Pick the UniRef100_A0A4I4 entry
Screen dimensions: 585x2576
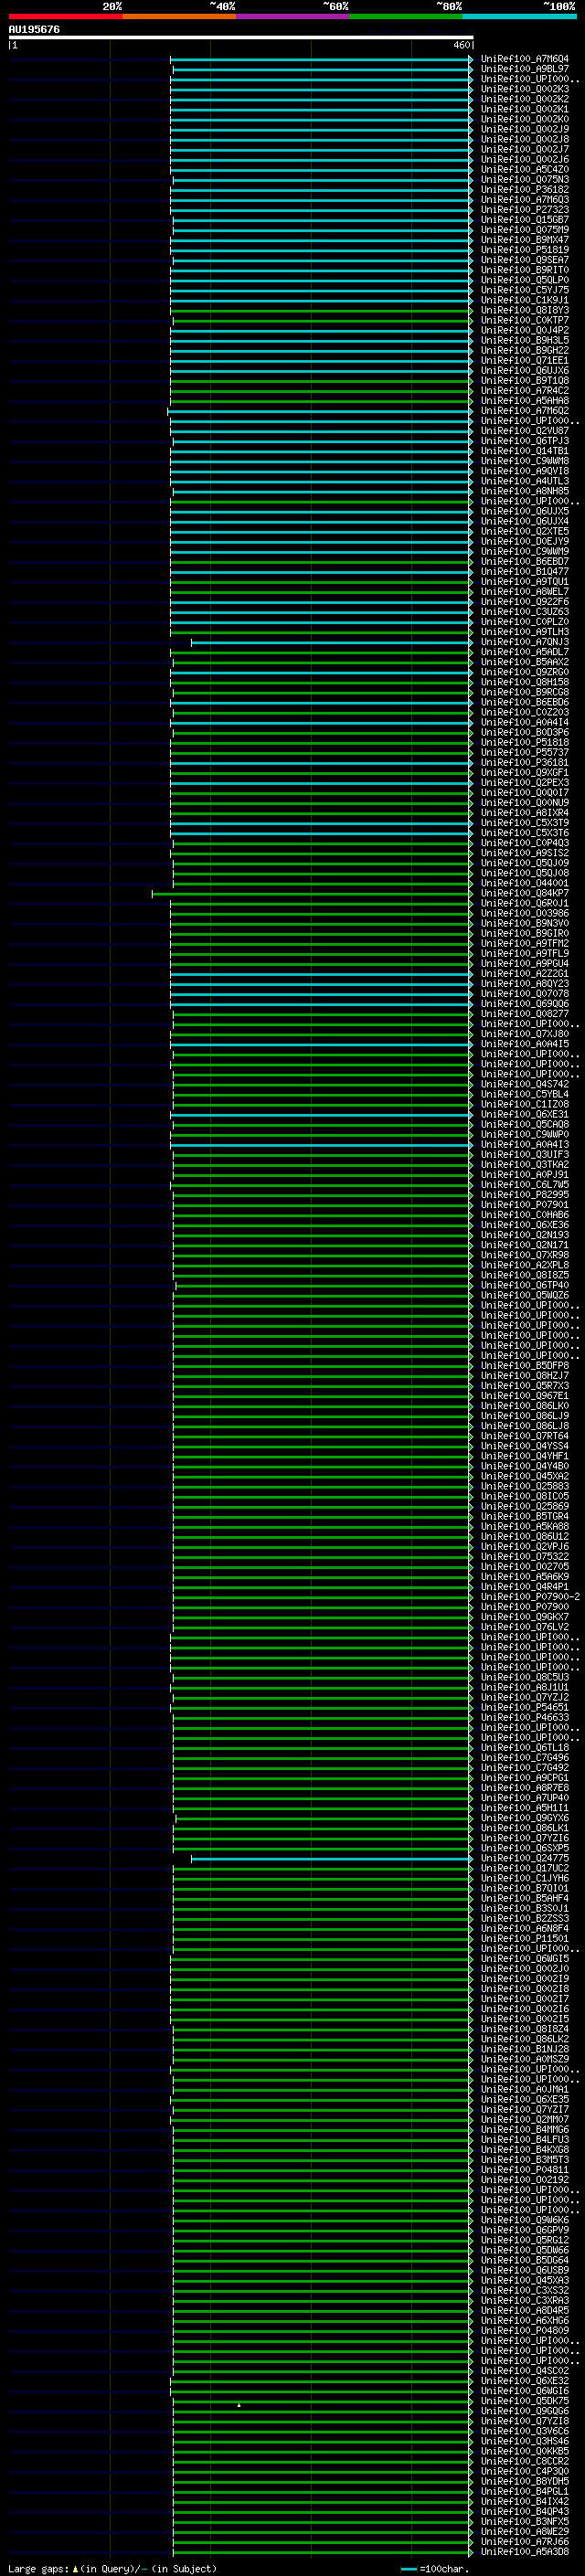click(524, 722)
